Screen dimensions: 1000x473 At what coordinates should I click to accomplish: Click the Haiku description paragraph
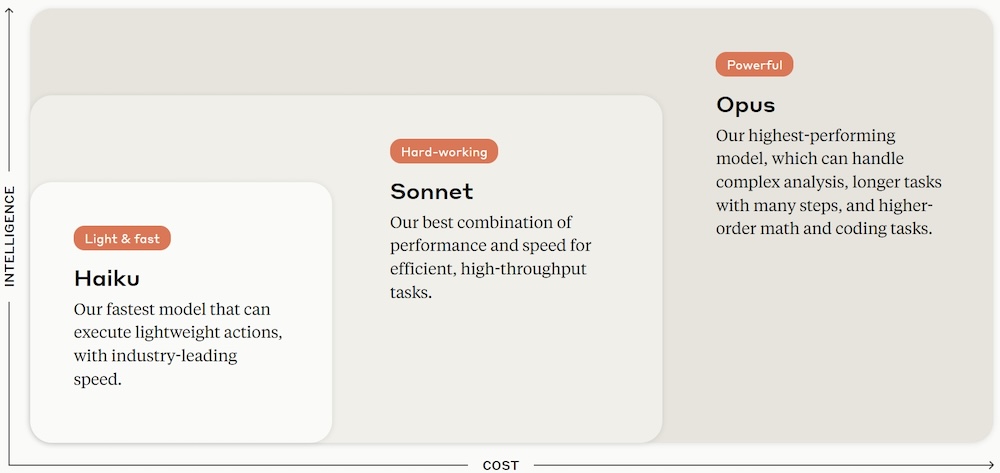pos(184,344)
